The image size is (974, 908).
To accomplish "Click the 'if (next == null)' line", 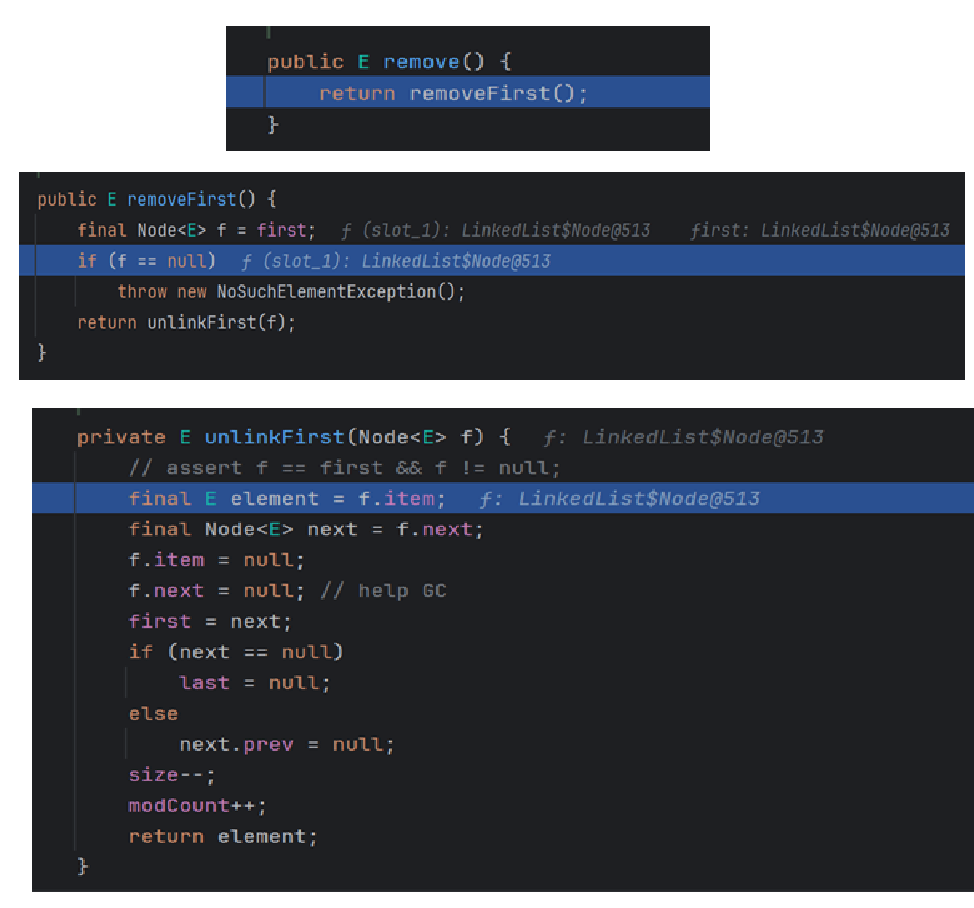I will 236,651.
